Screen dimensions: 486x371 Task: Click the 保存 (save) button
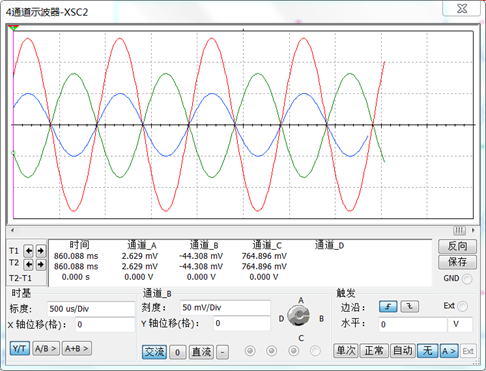(457, 262)
